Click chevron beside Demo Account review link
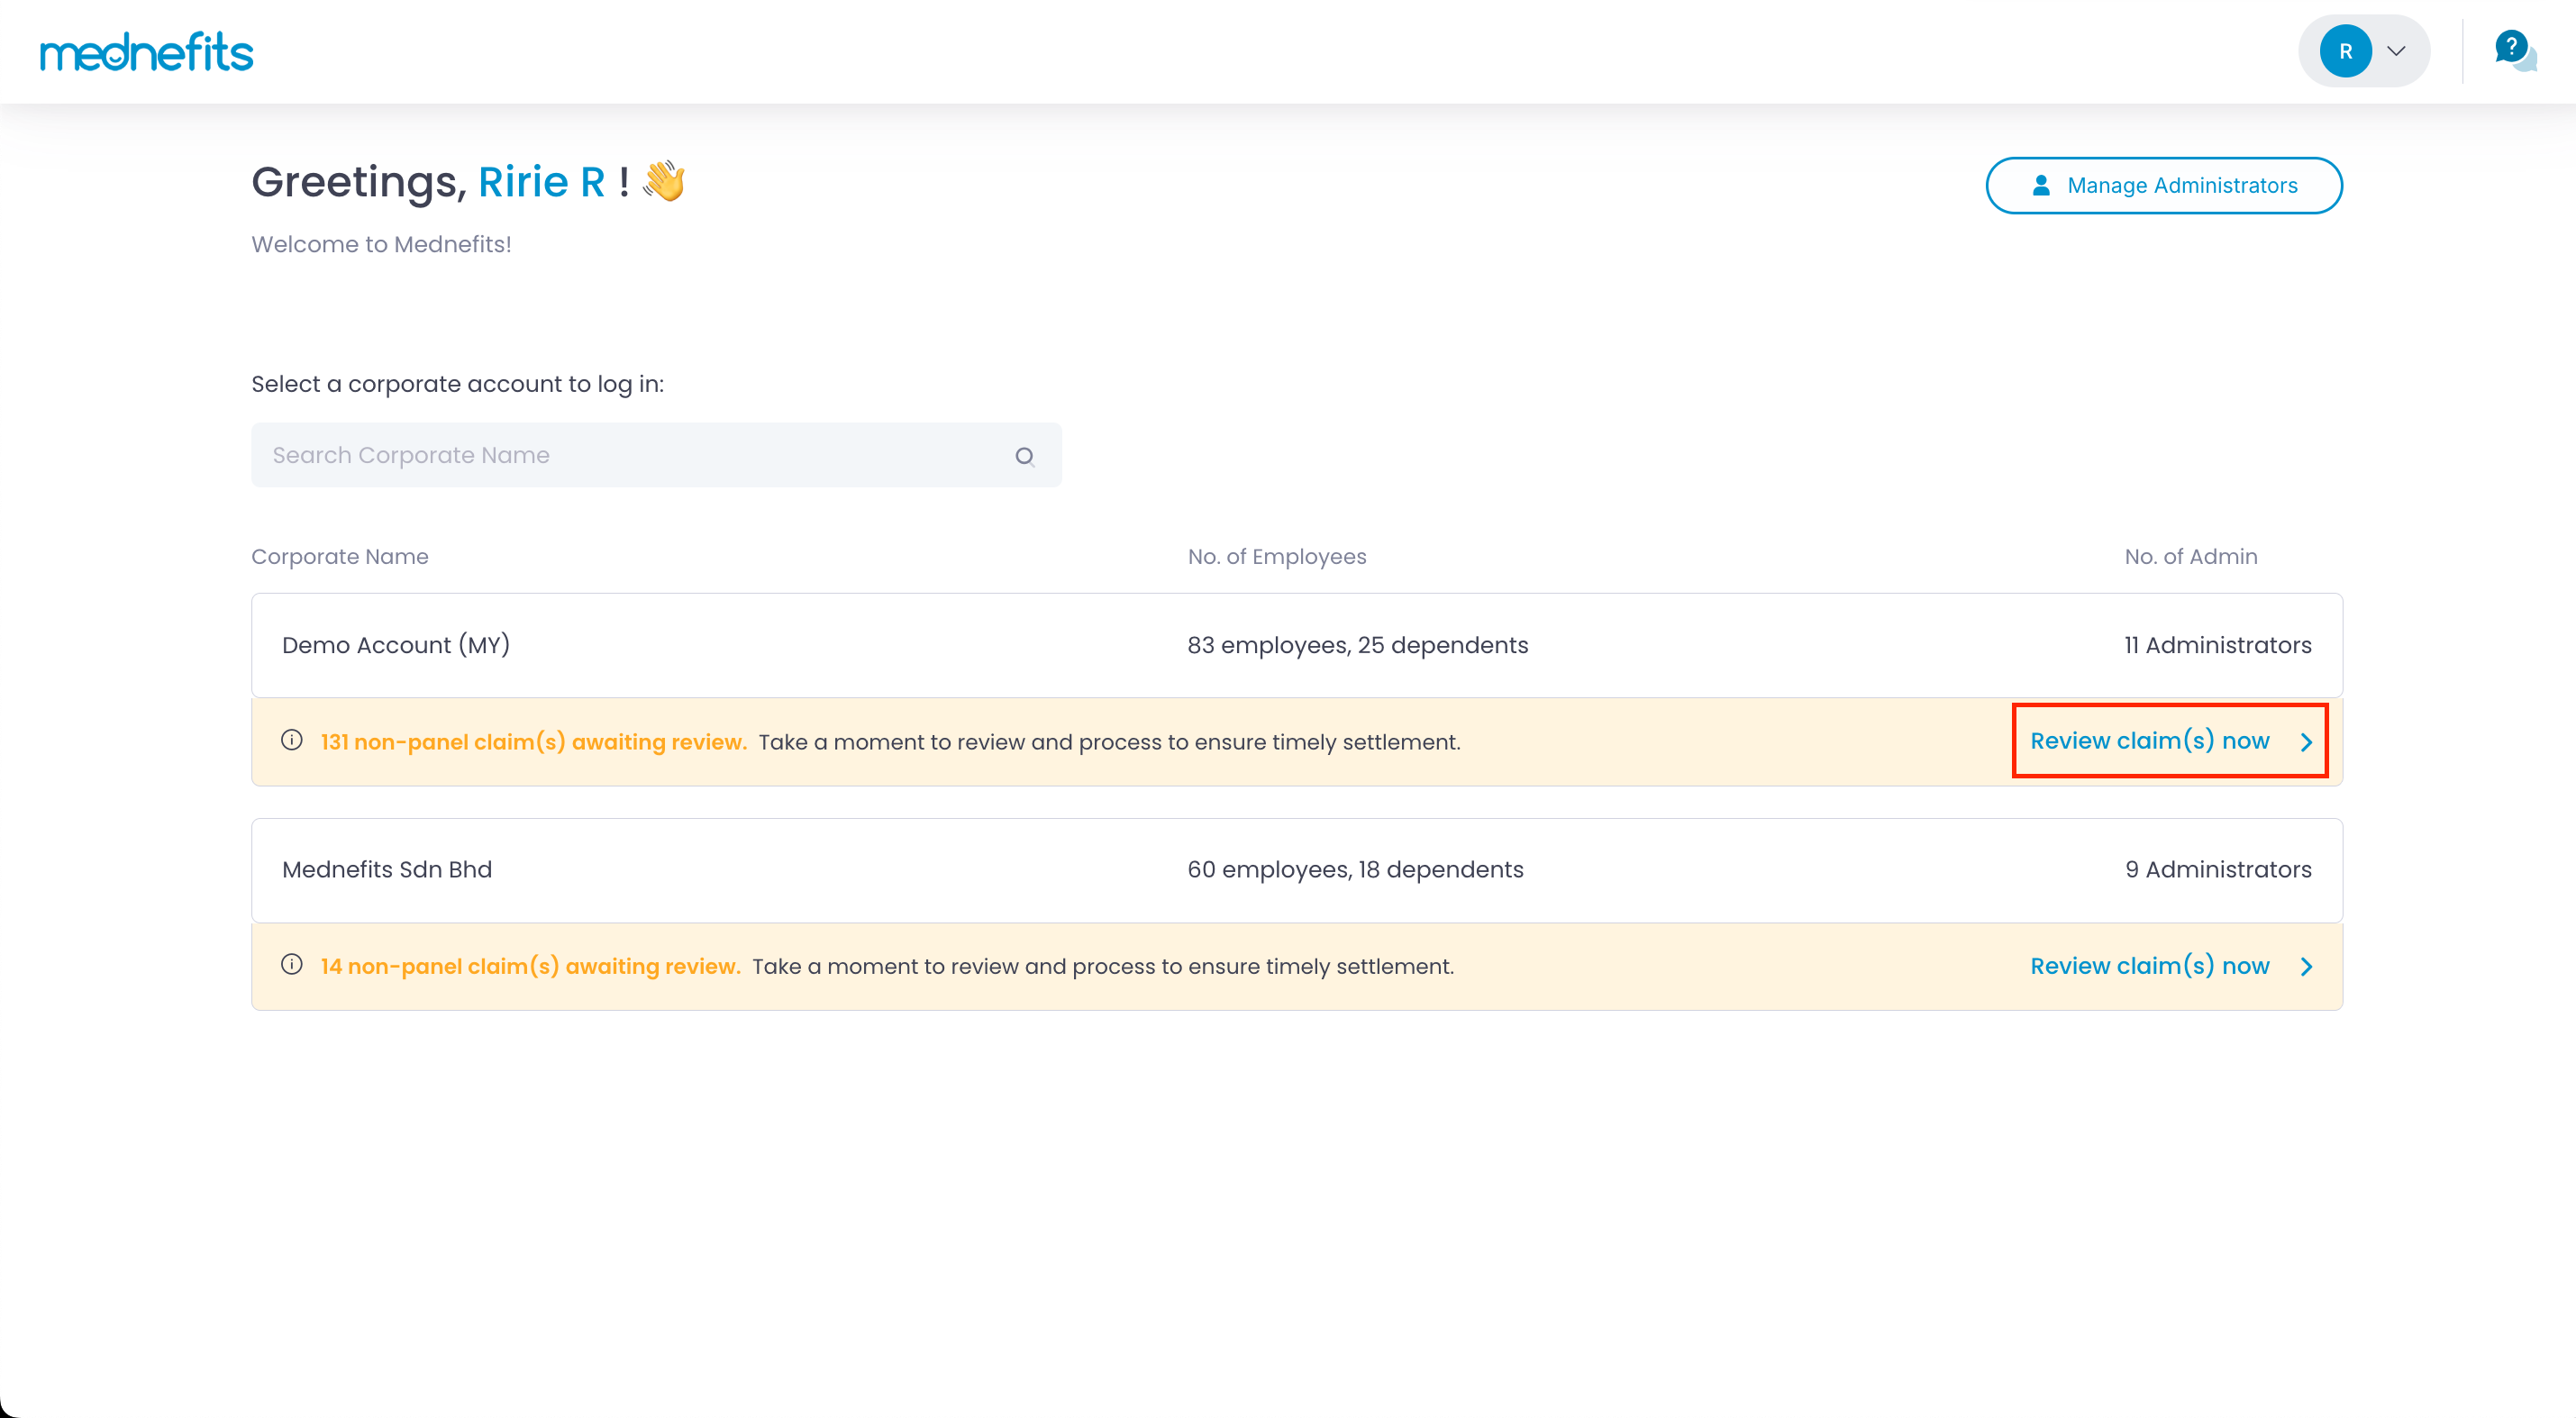The width and height of the screenshot is (2576, 1418). [2306, 742]
